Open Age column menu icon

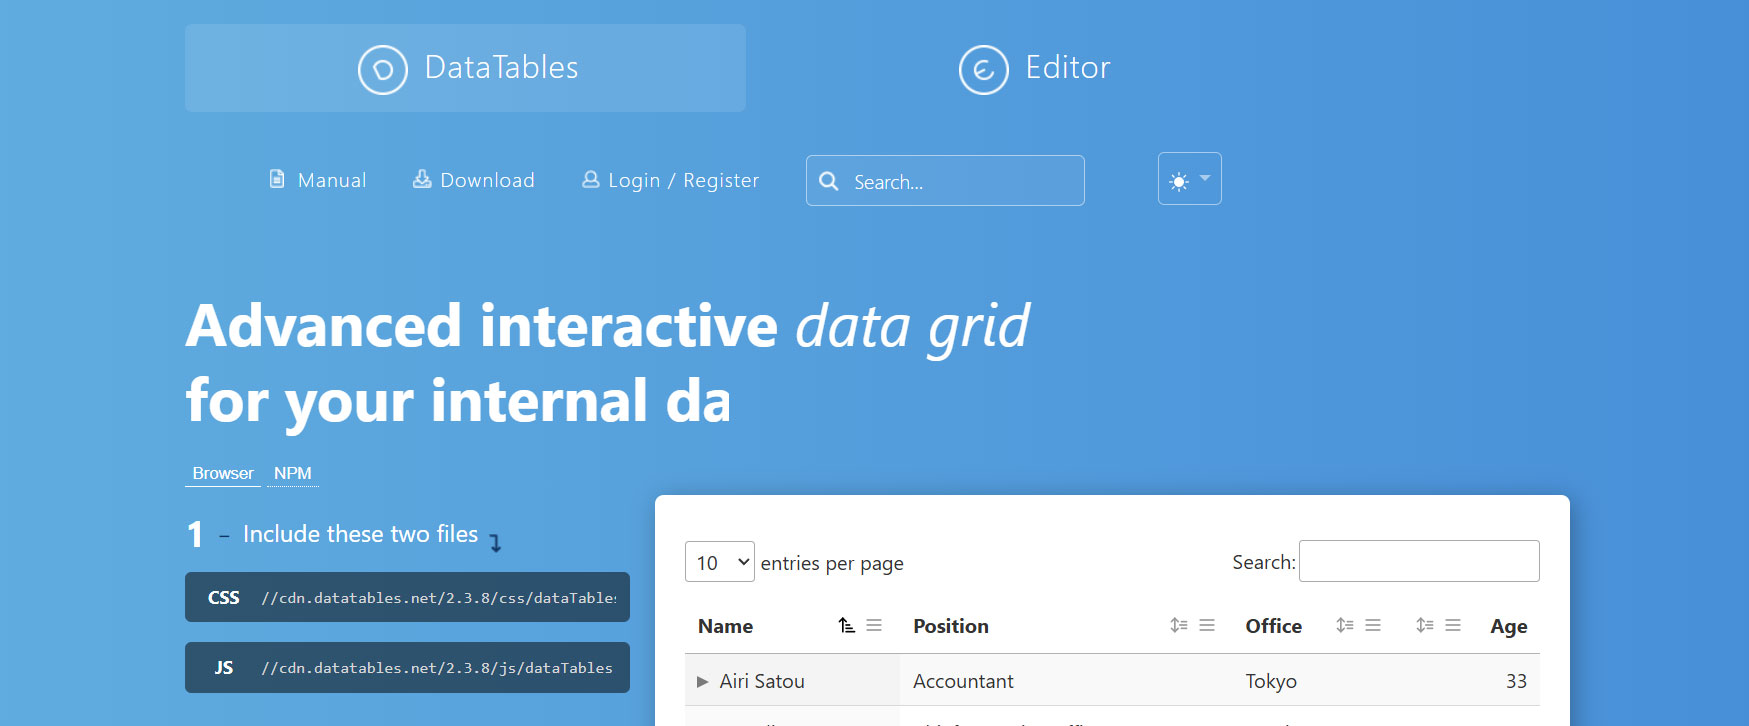(x=1453, y=625)
